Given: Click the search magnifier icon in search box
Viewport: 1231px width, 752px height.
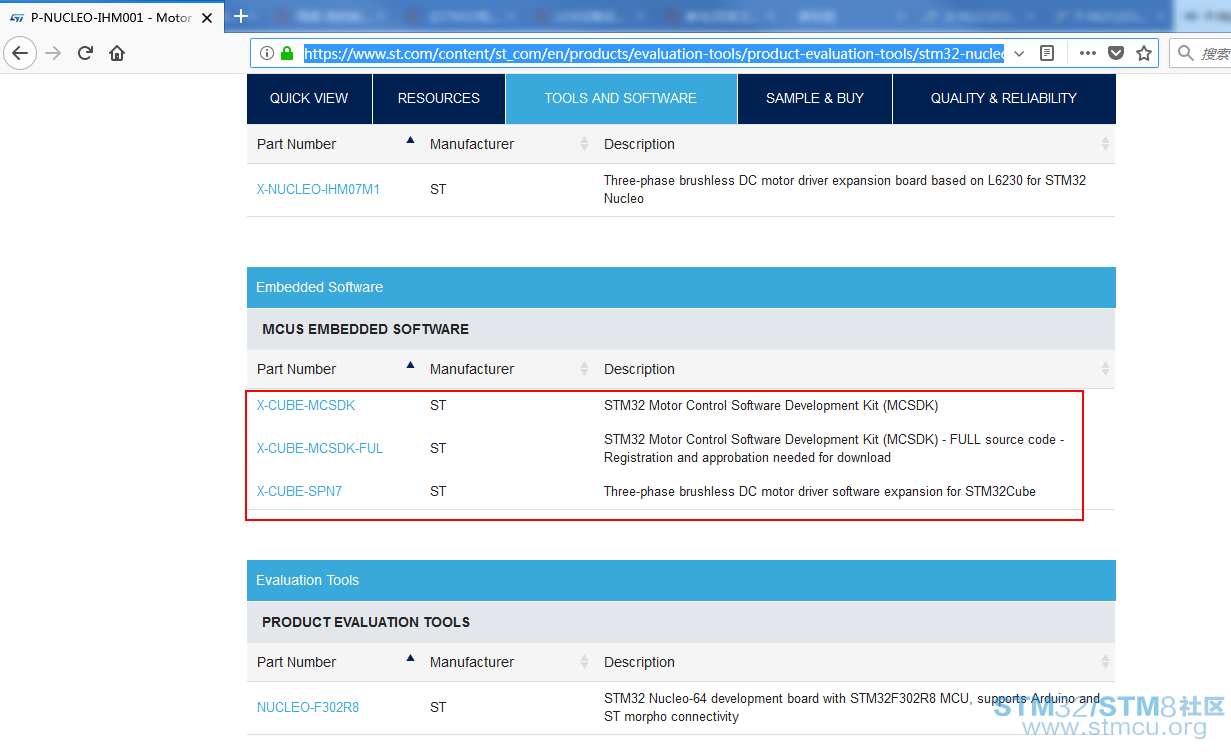Looking at the screenshot, I should coord(1185,53).
